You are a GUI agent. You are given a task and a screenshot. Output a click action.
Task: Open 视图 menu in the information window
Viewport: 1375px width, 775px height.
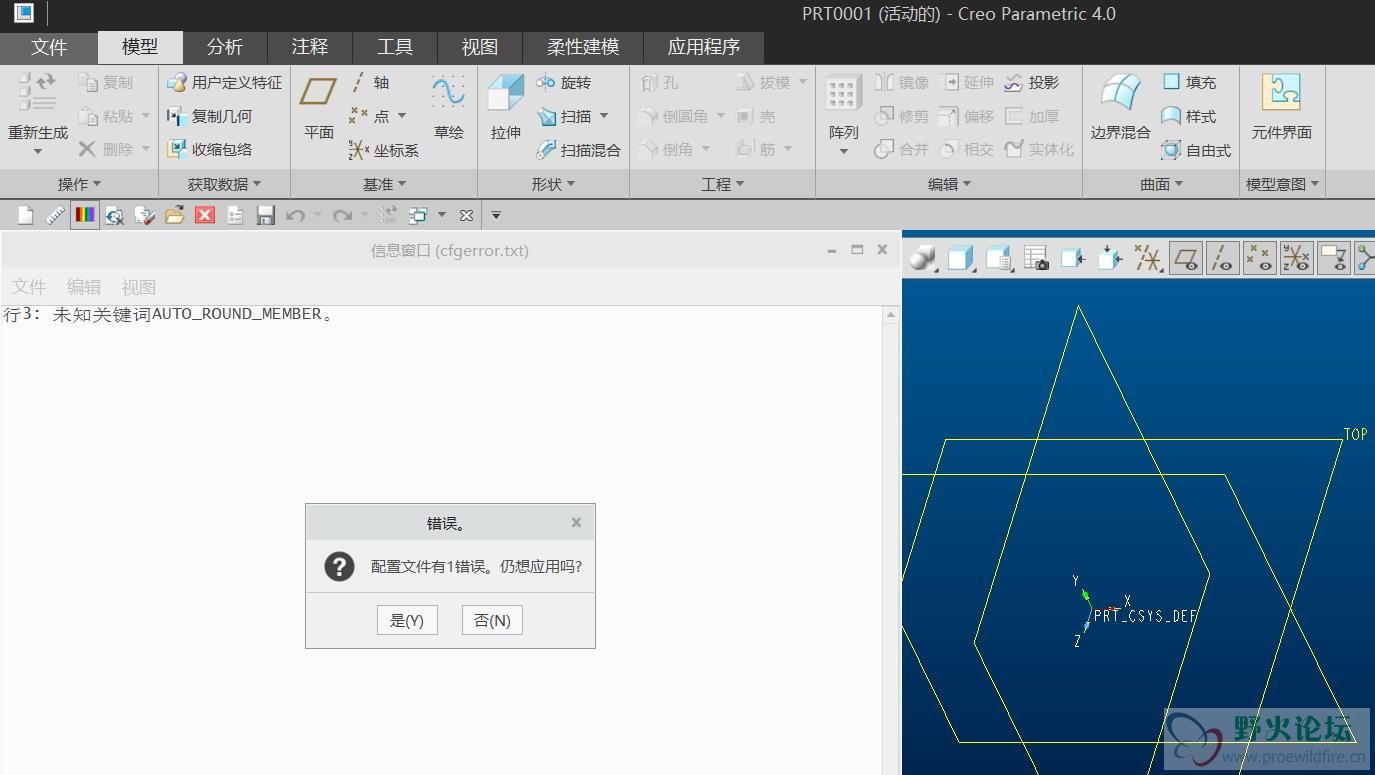(139, 287)
